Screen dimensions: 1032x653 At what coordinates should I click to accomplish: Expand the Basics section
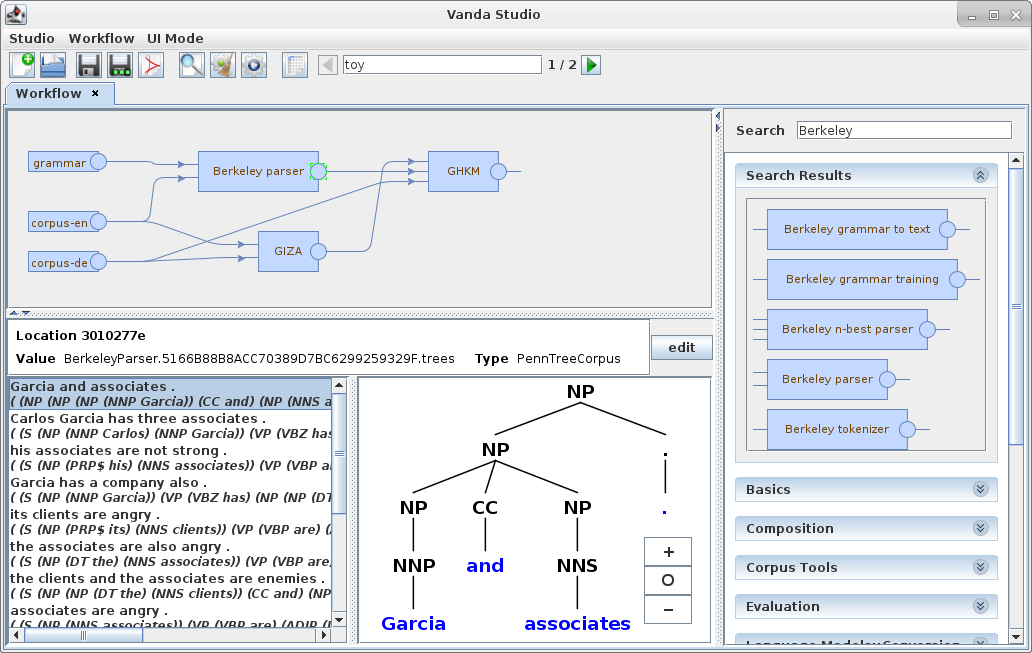(980, 489)
